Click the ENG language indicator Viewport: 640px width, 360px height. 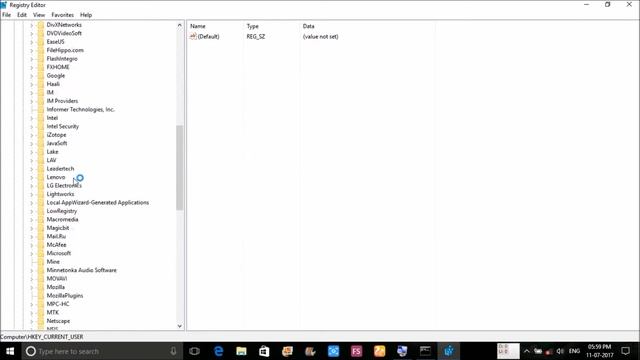[x=574, y=351]
